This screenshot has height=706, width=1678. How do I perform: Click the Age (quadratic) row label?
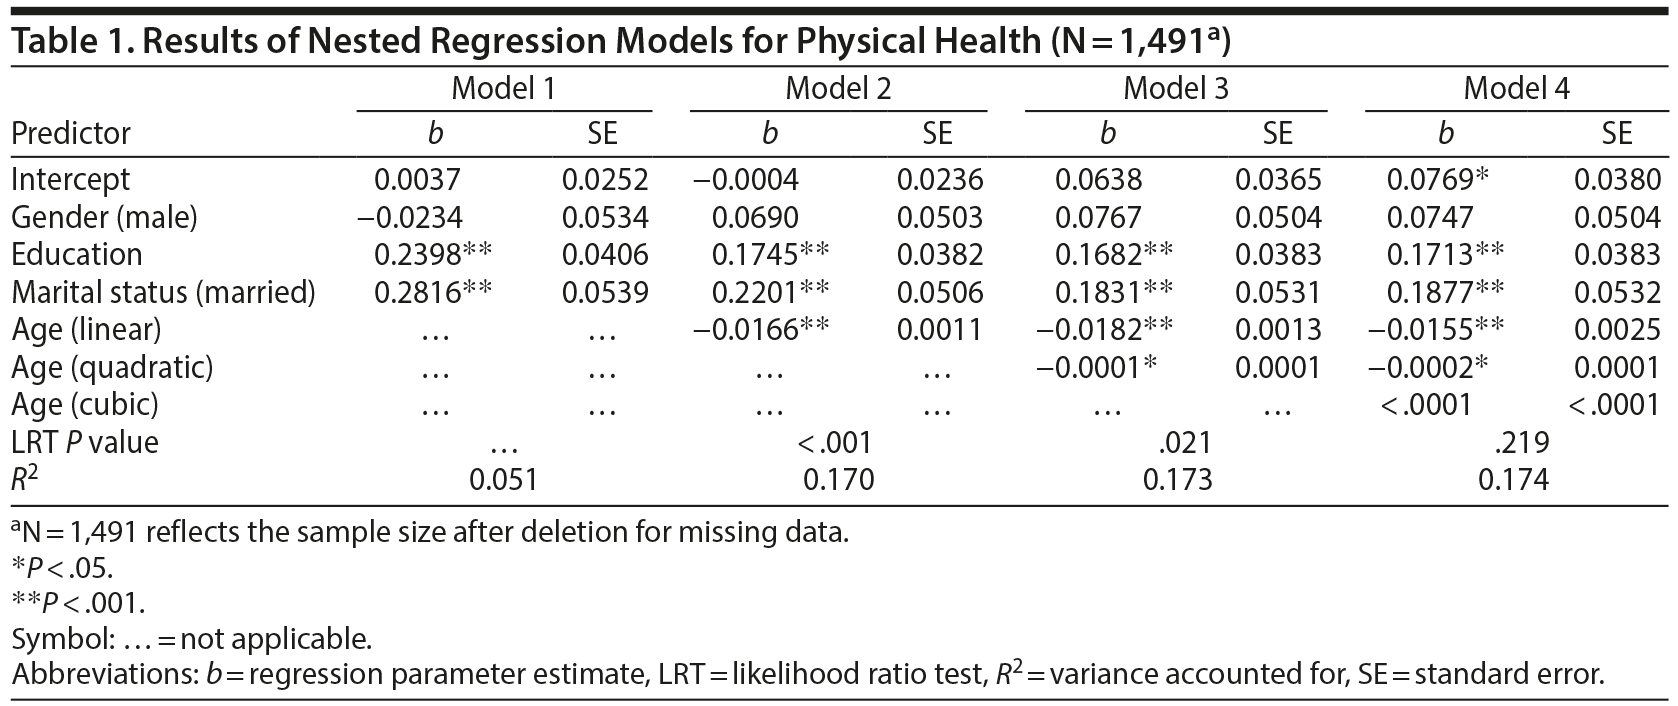[112, 367]
